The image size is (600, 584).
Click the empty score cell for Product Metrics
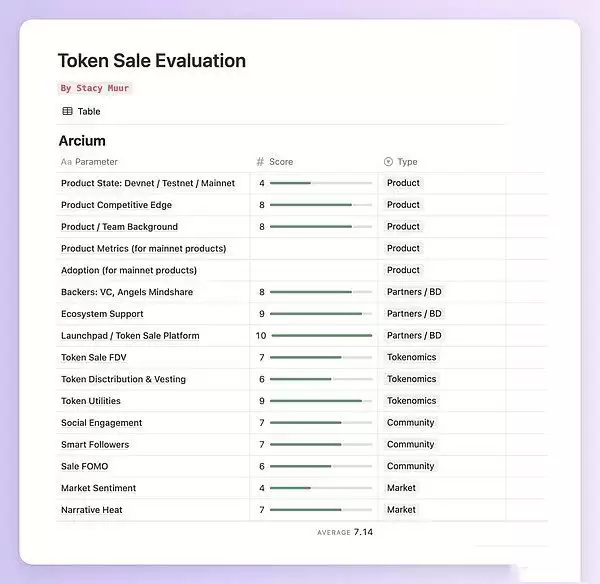tap(314, 248)
